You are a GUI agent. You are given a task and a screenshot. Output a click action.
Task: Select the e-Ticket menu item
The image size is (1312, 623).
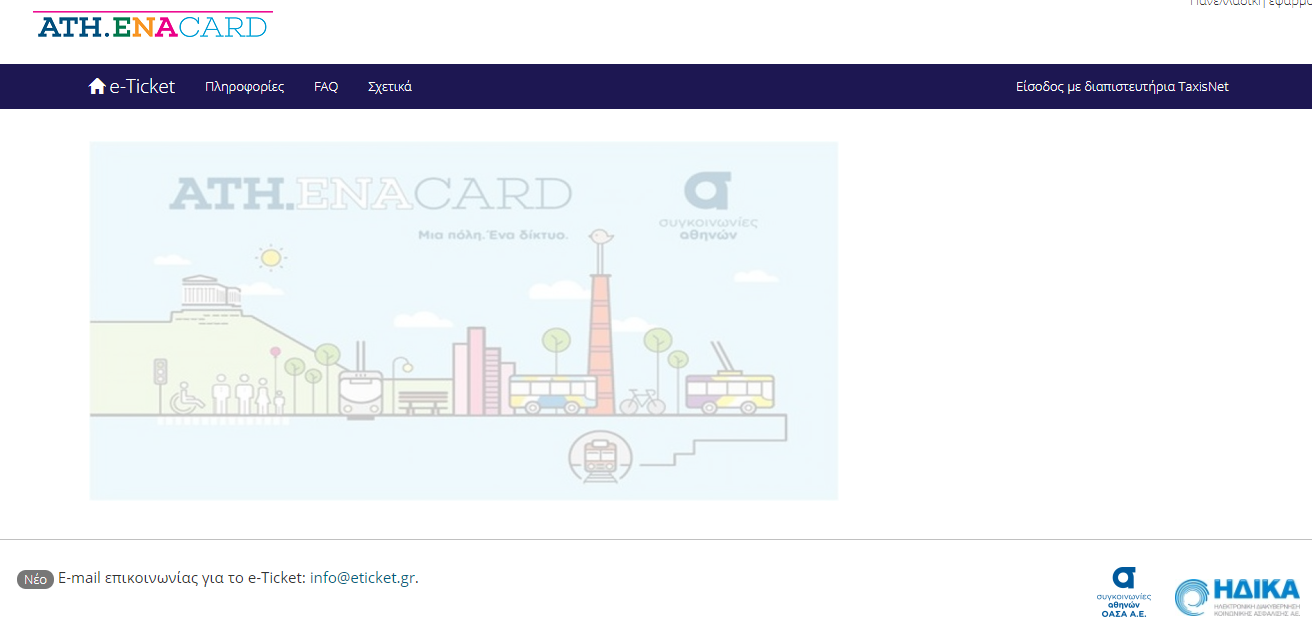tap(143, 86)
